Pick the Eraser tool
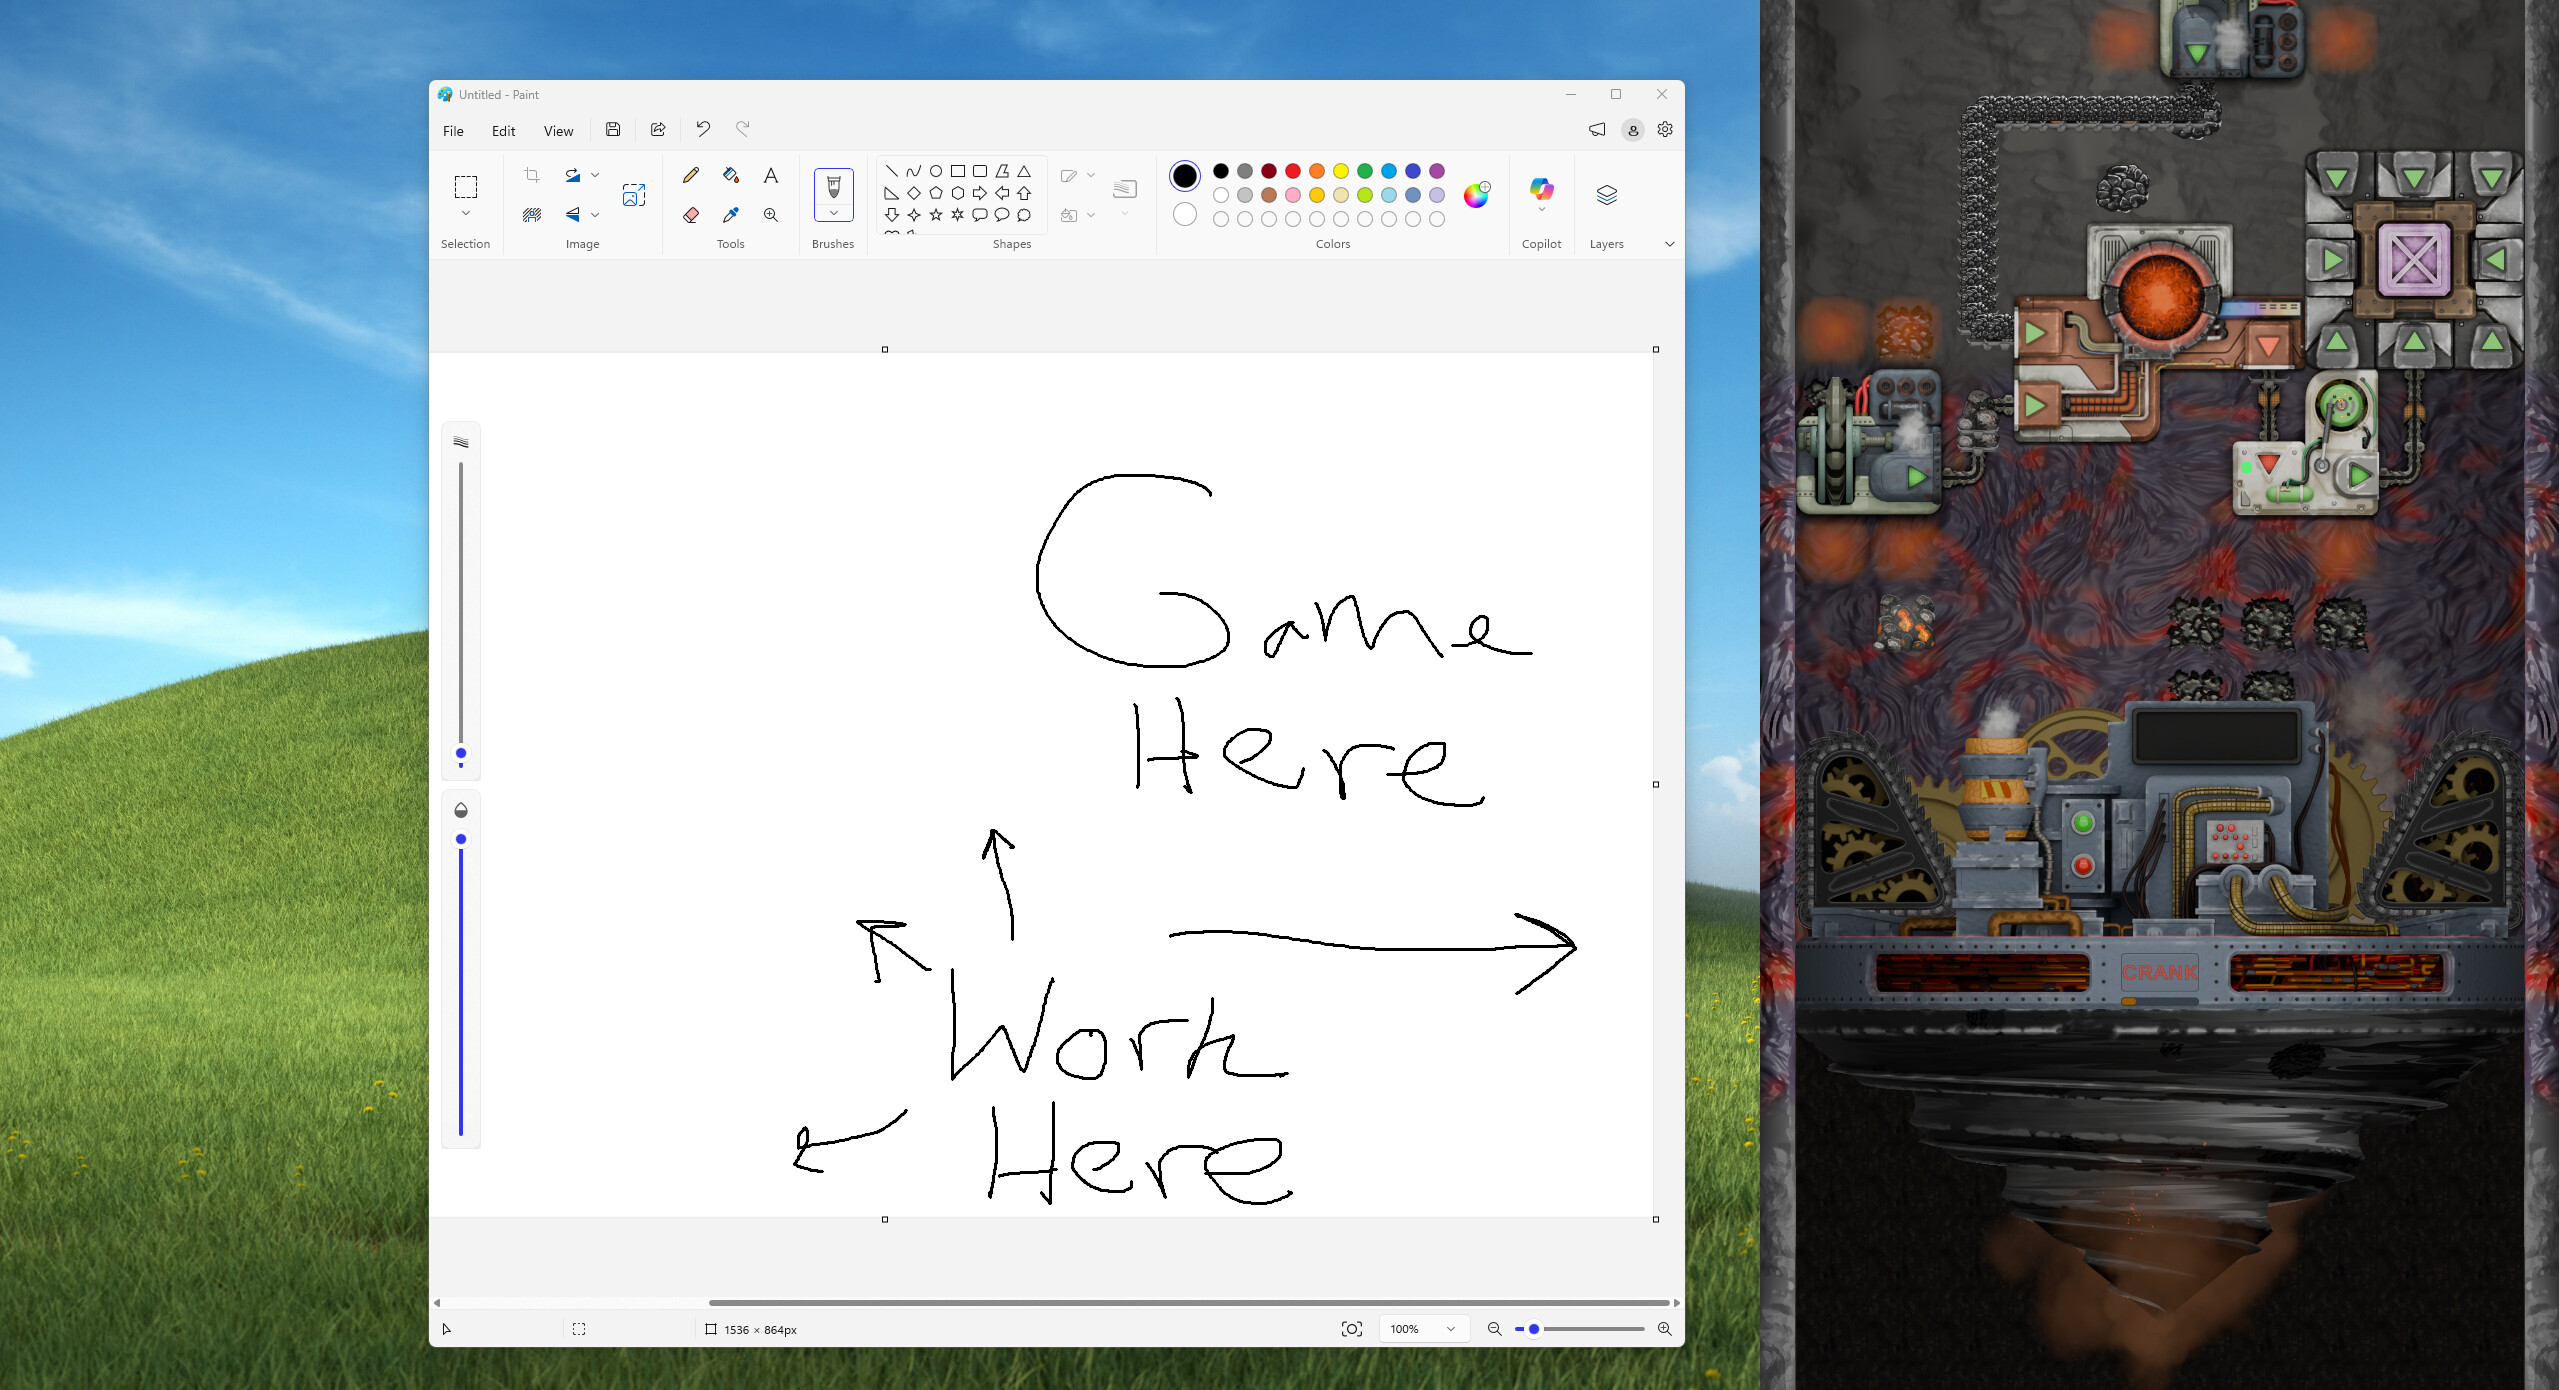The width and height of the screenshot is (2559, 1390). (690, 215)
